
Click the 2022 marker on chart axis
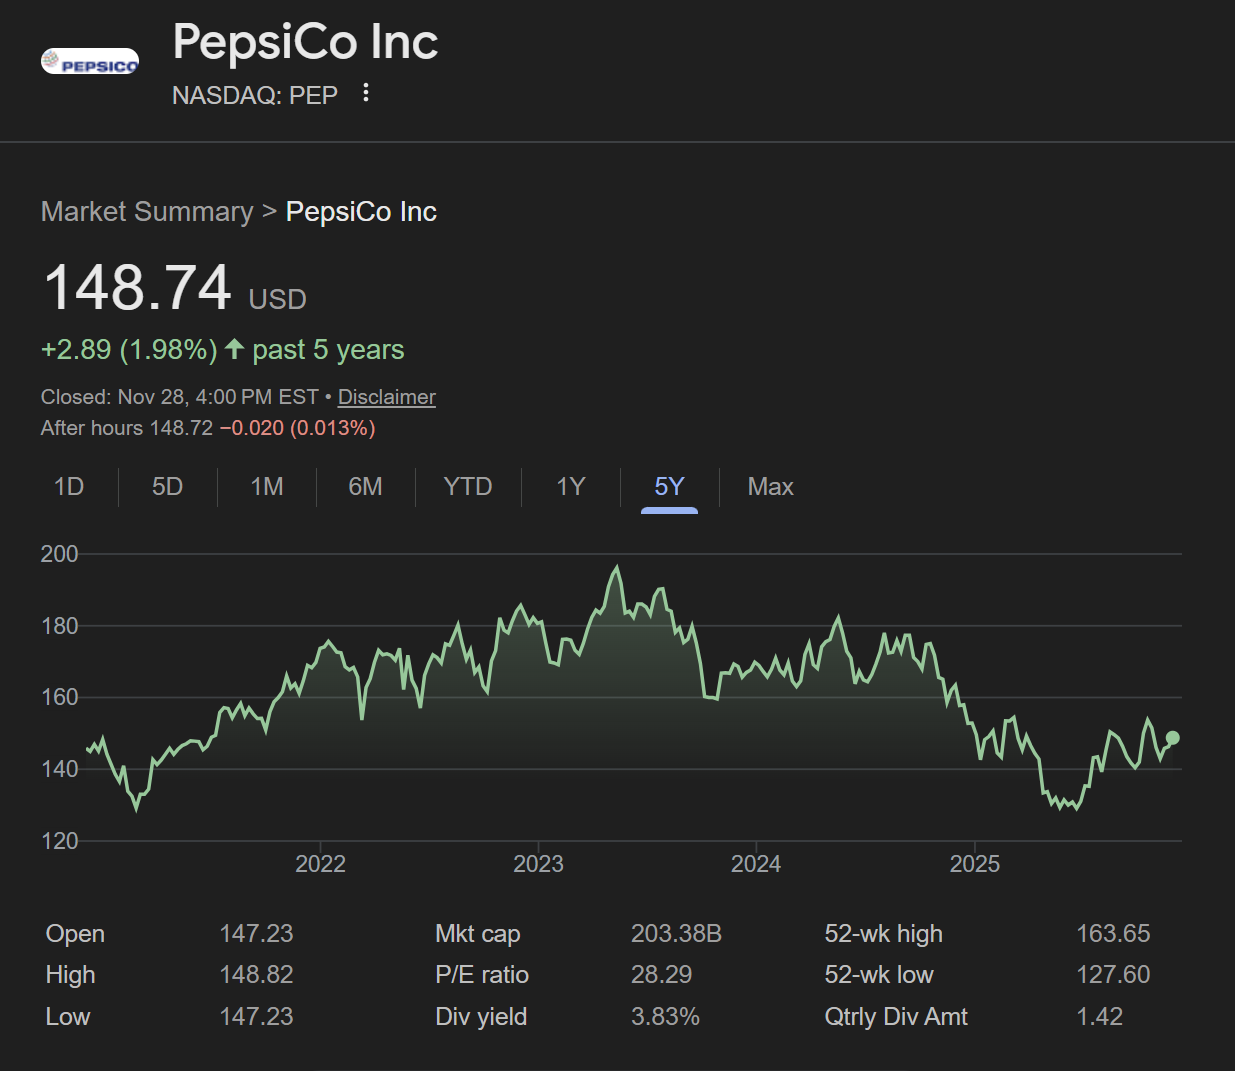pyautogui.click(x=320, y=864)
